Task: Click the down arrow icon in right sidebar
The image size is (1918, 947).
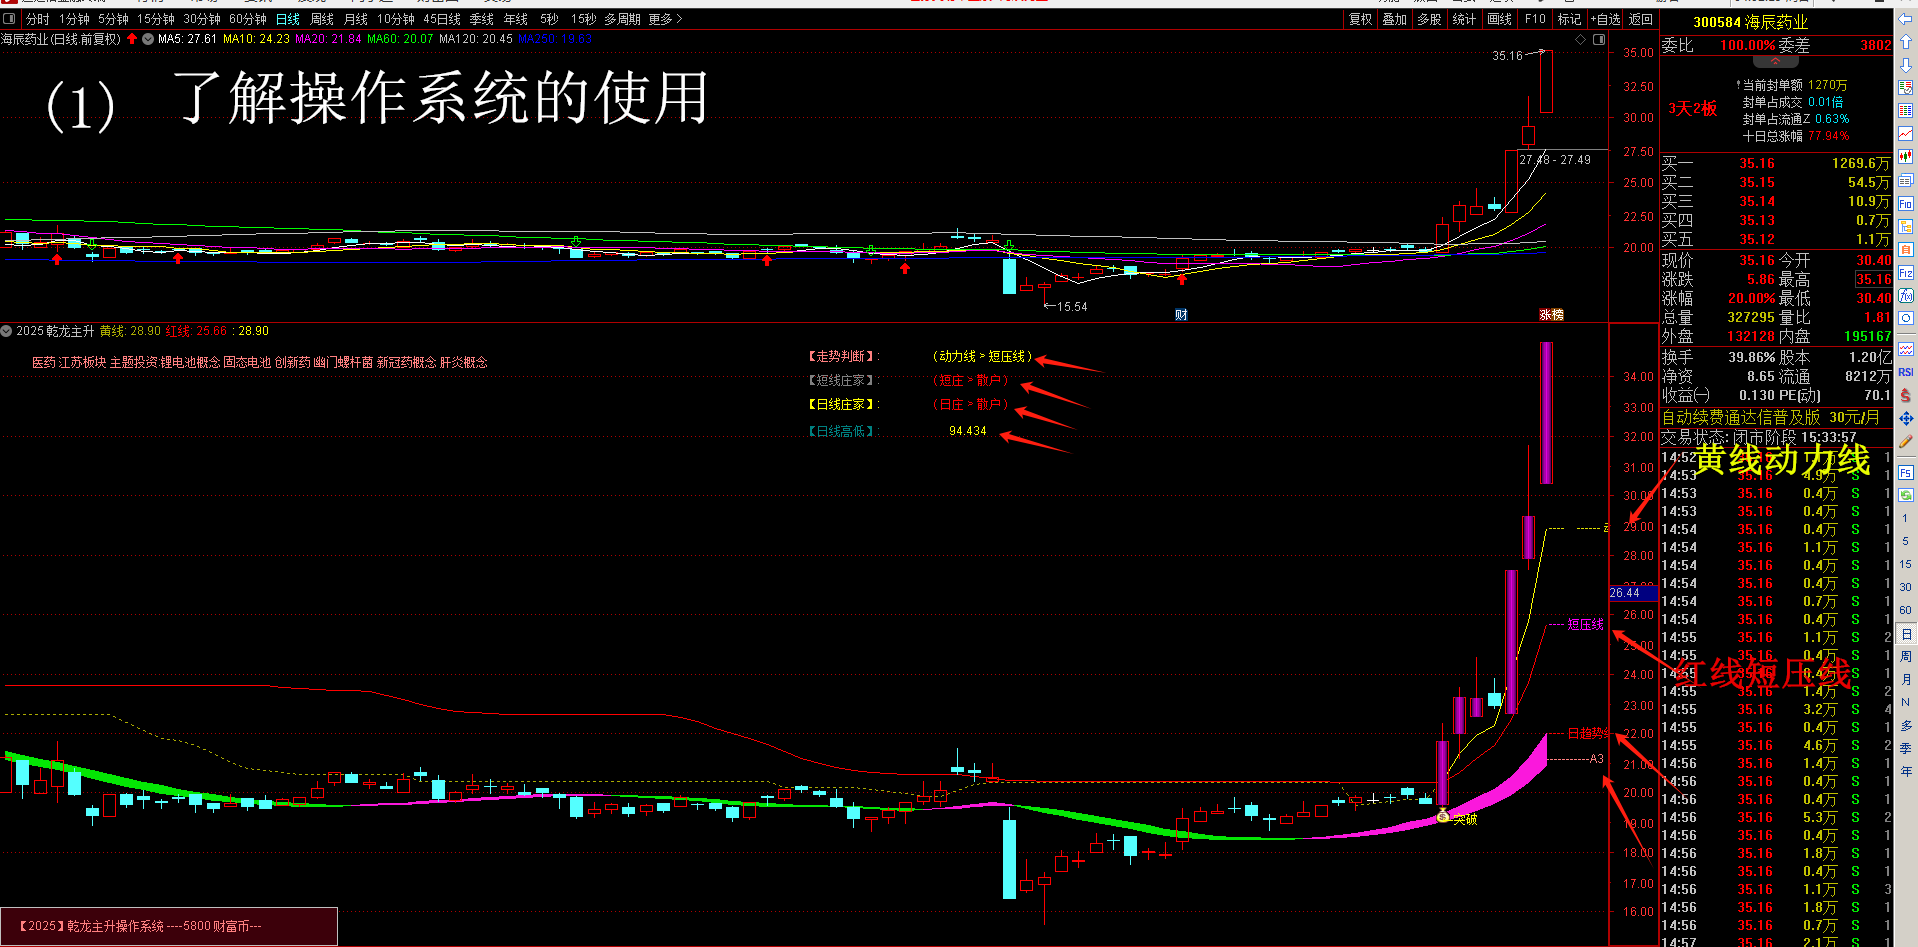Action: point(1906,65)
